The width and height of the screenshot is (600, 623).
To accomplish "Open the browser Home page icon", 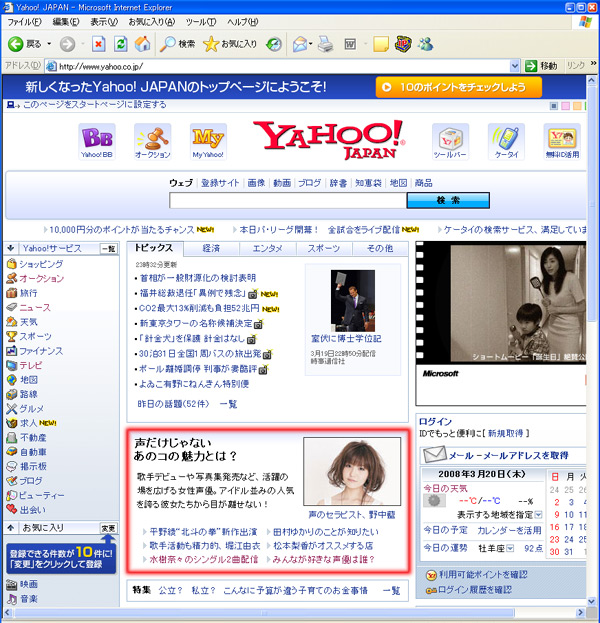I will click(142, 44).
